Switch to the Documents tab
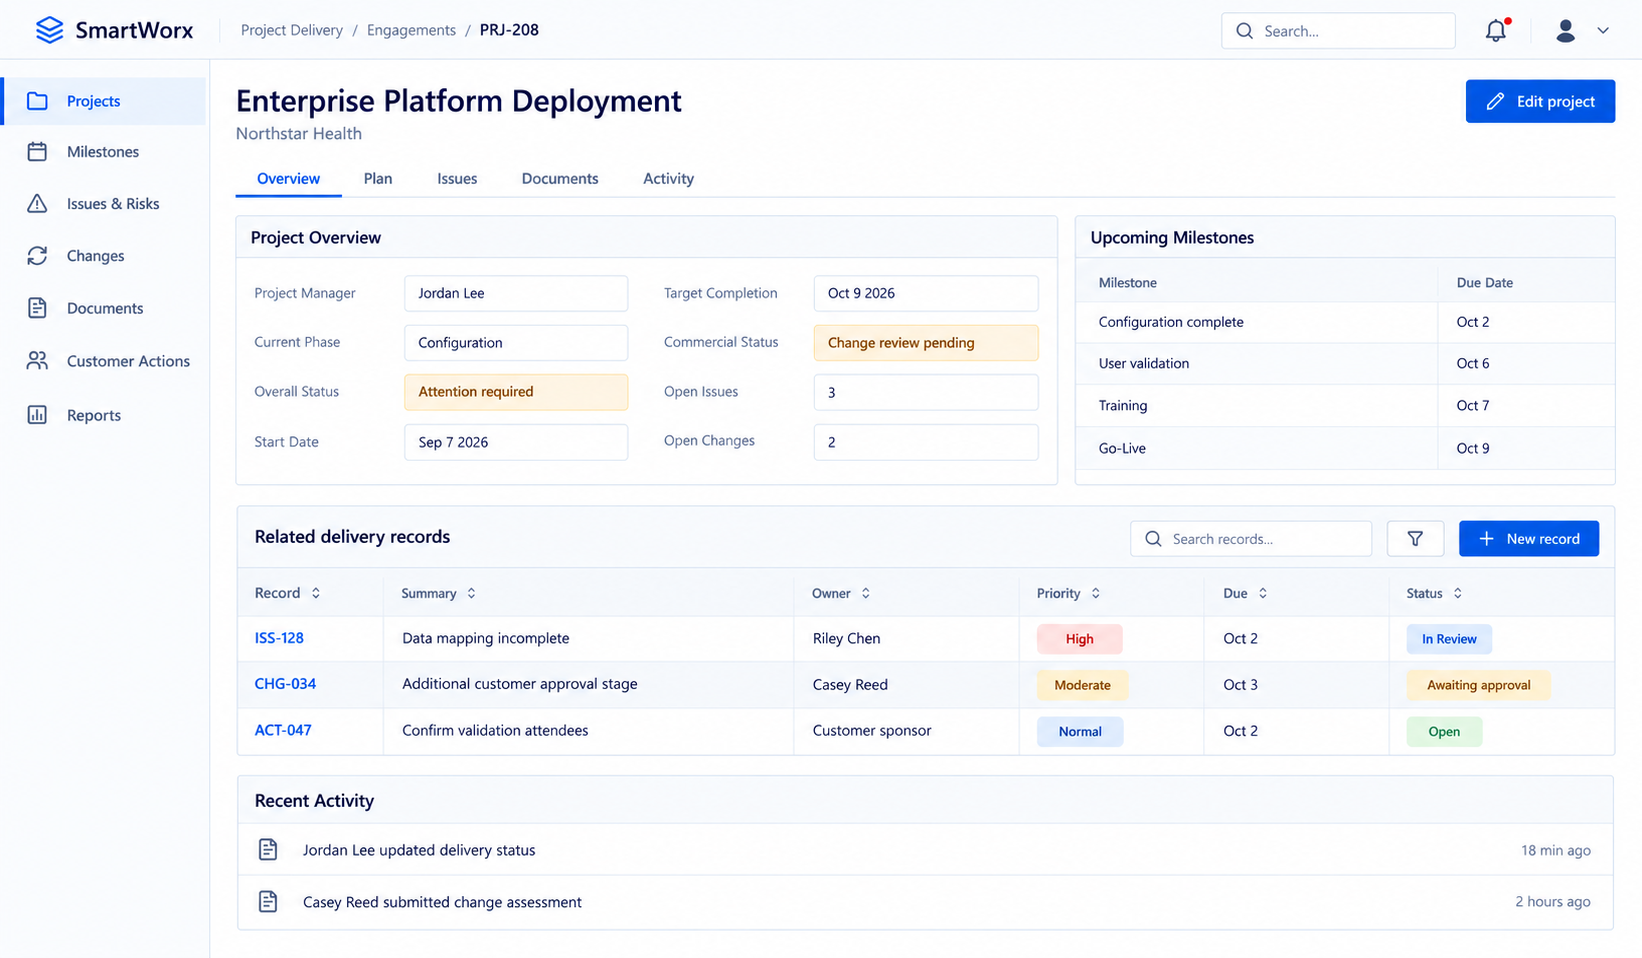This screenshot has width=1642, height=958. point(560,179)
